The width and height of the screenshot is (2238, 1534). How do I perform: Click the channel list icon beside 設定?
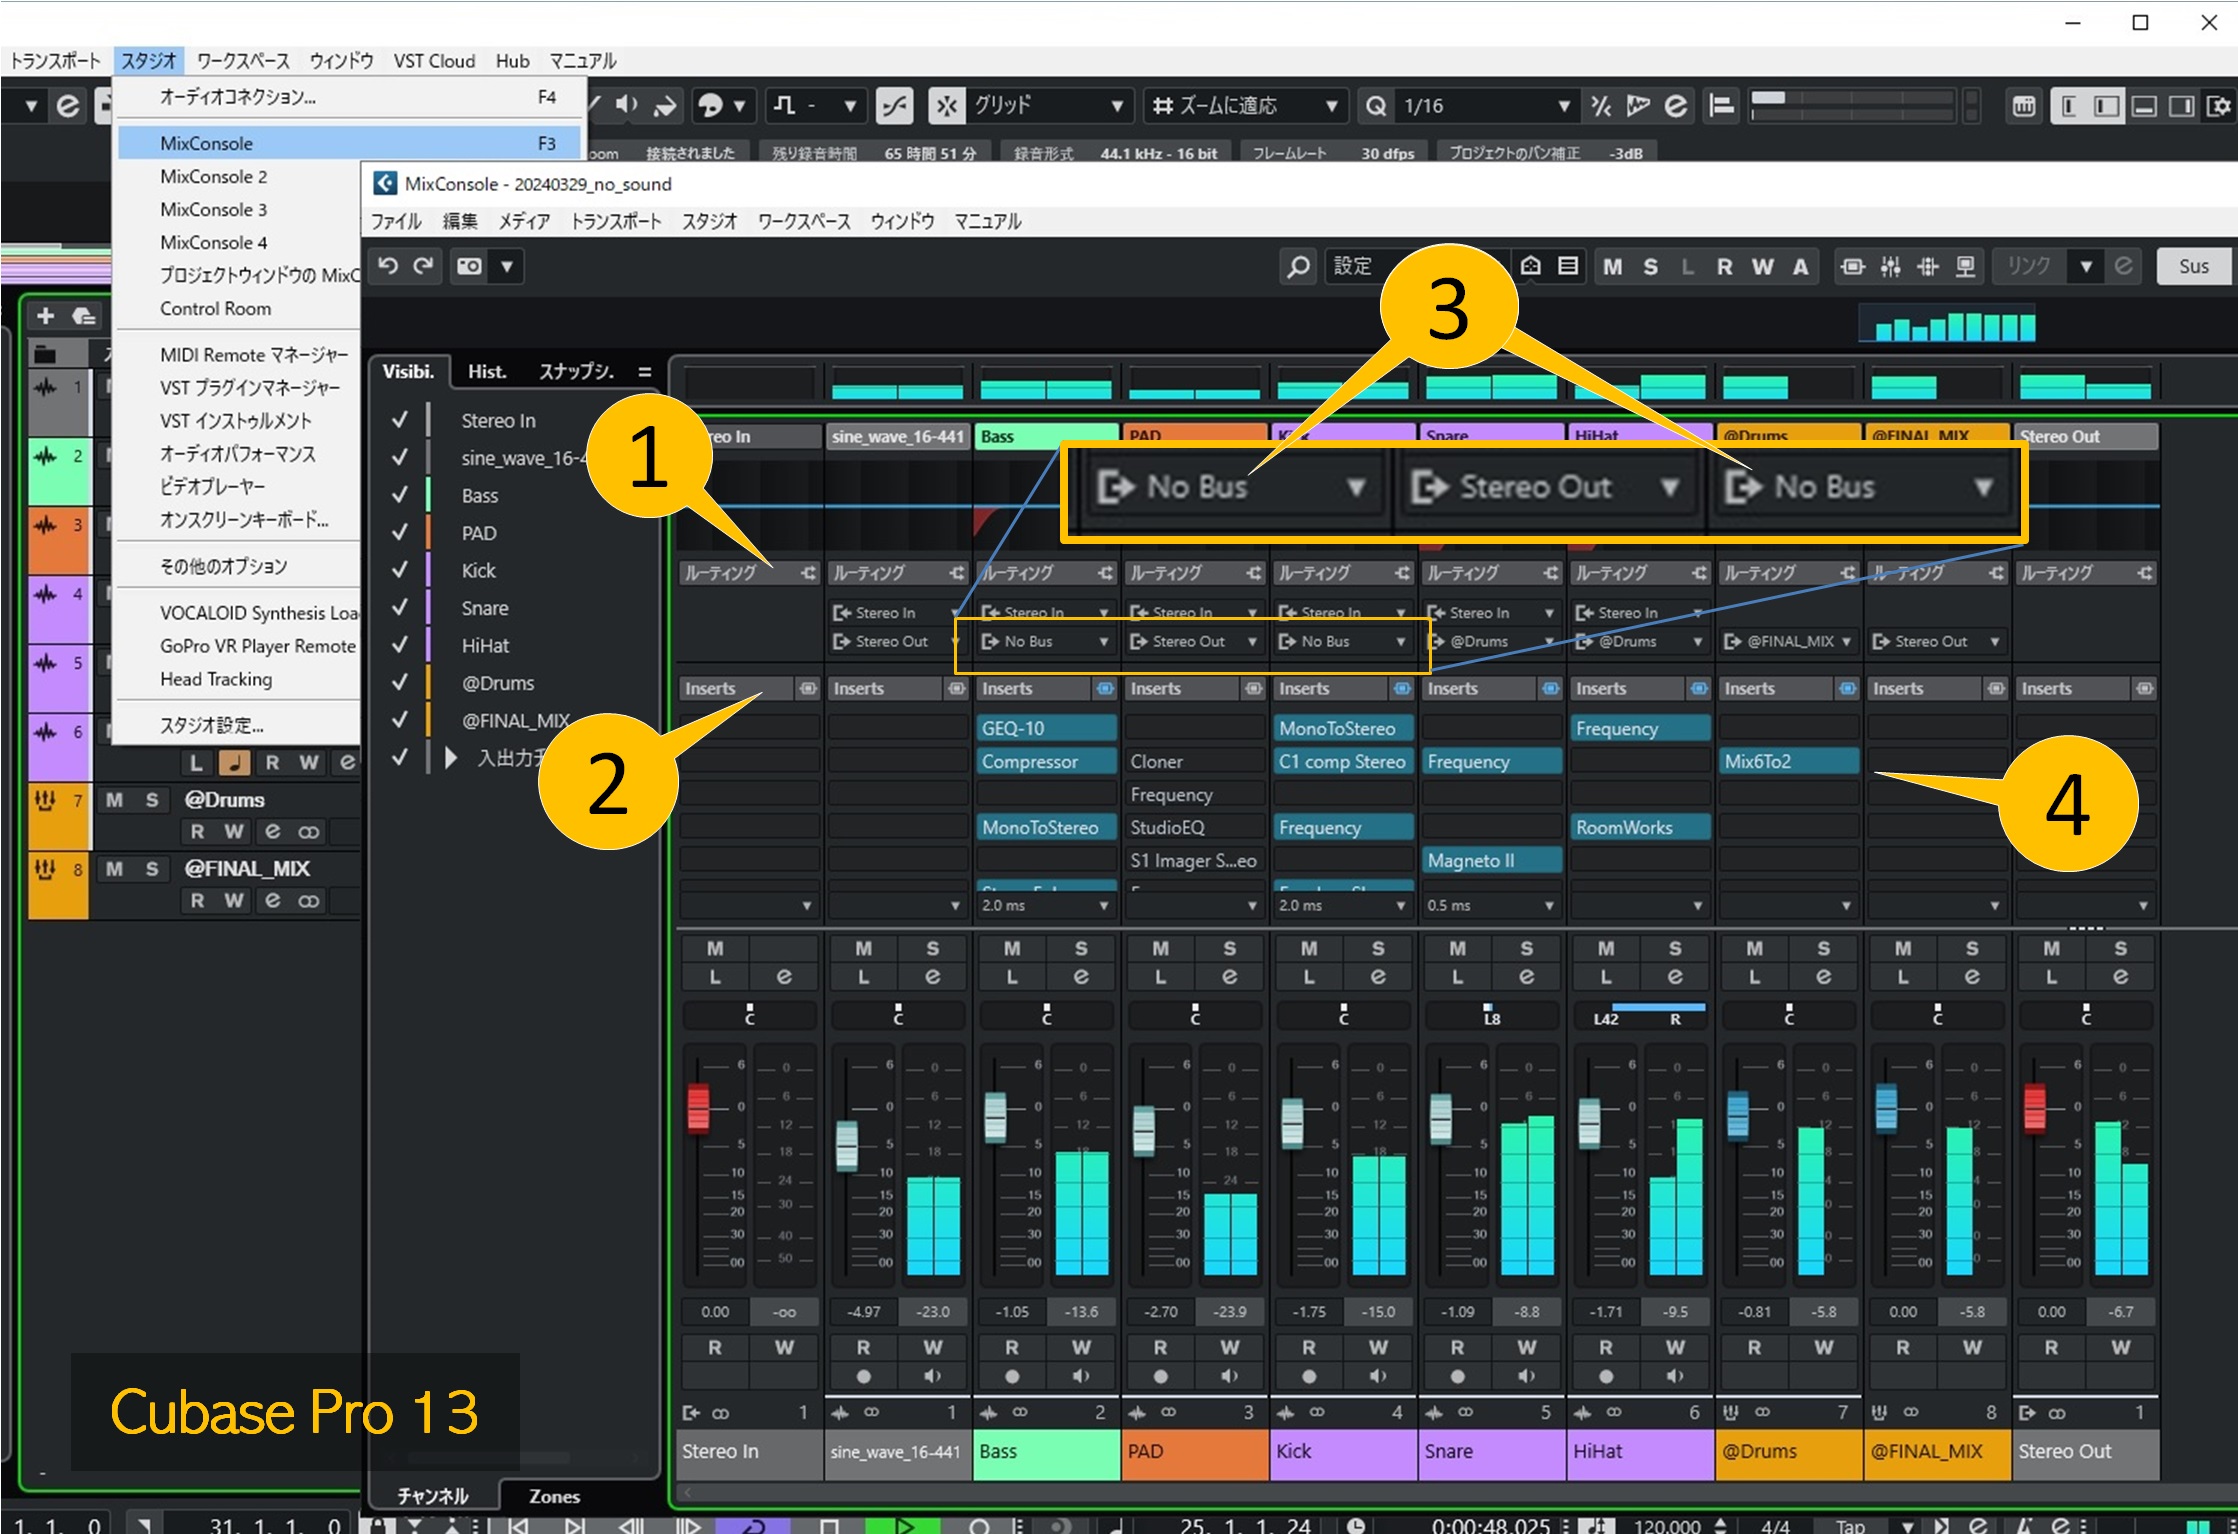[1568, 266]
